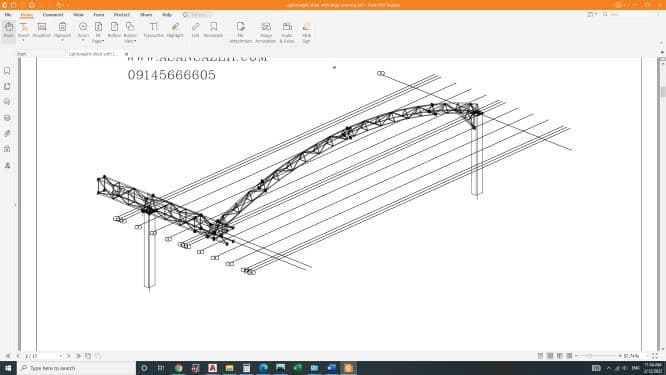The width and height of the screenshot is (666, 375).
Task: Open Audio & Video tool
Action: [x=287, y=32]
